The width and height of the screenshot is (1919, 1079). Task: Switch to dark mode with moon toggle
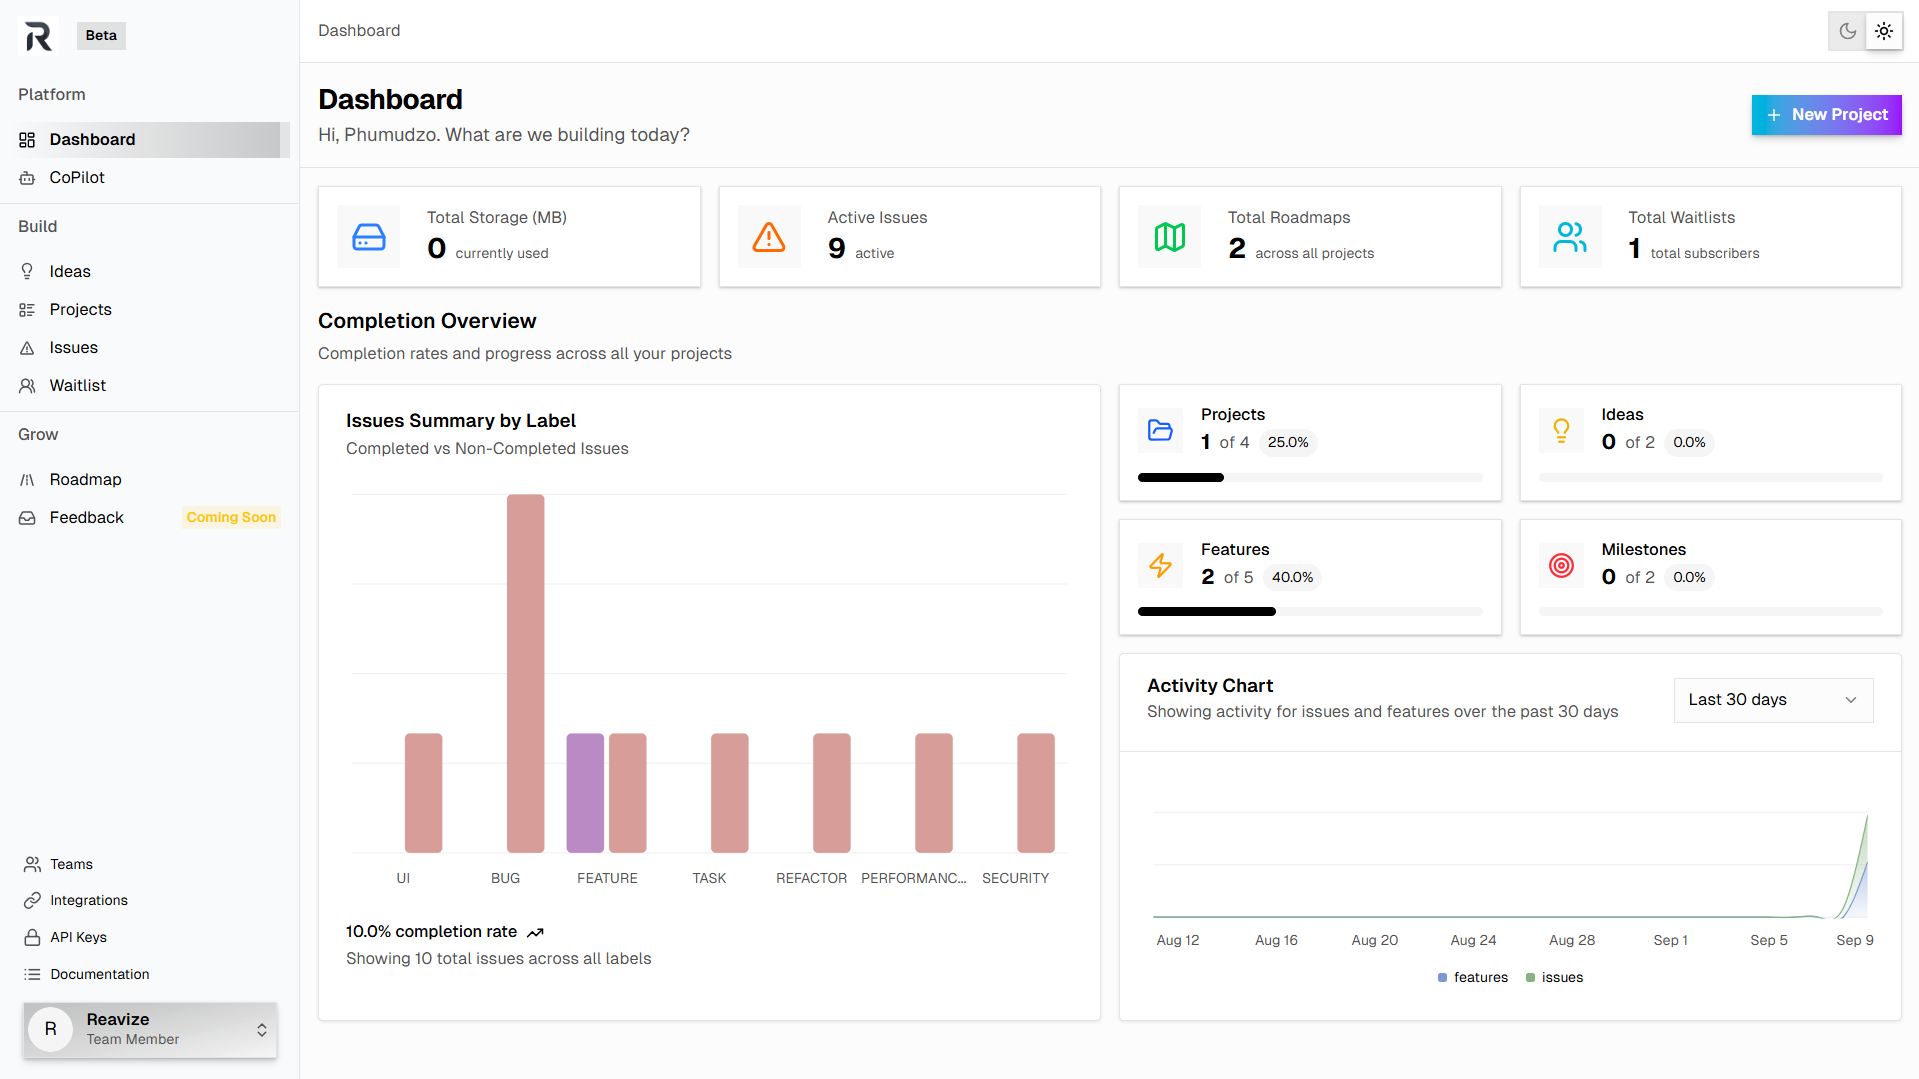coord(1847,31)
